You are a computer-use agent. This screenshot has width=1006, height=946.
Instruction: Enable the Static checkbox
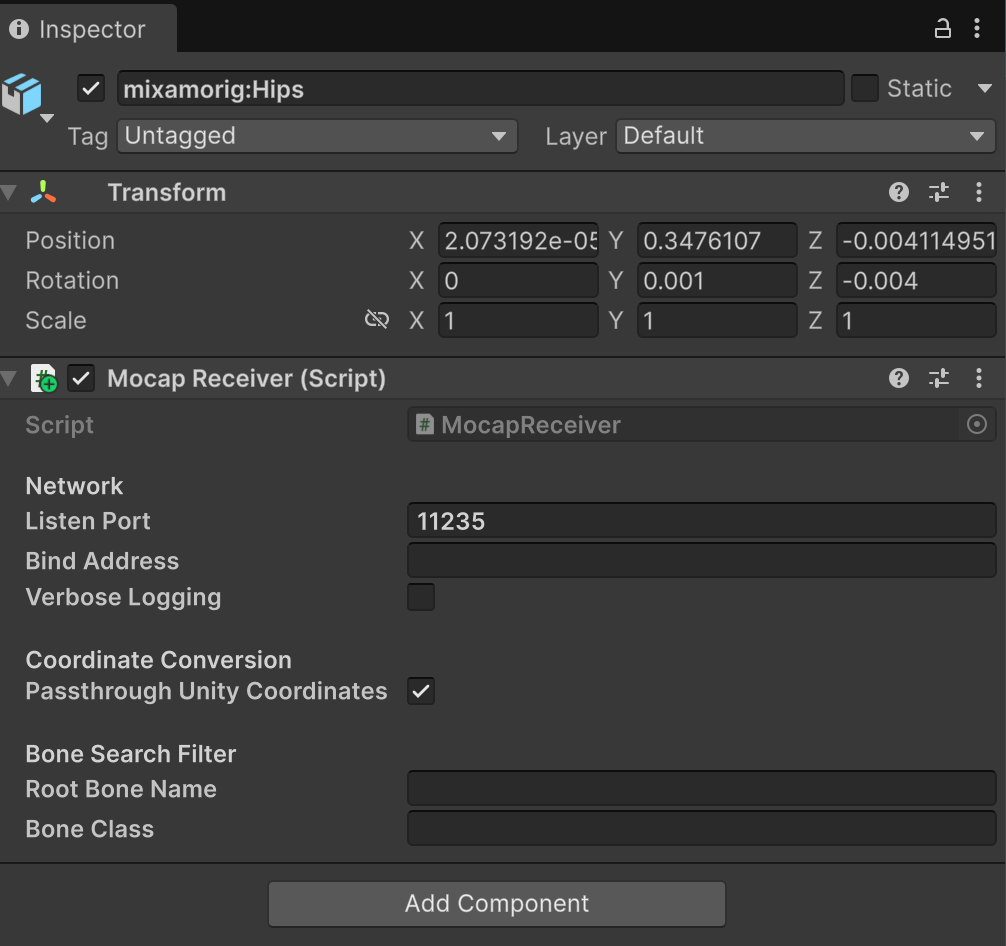[864, 89]
